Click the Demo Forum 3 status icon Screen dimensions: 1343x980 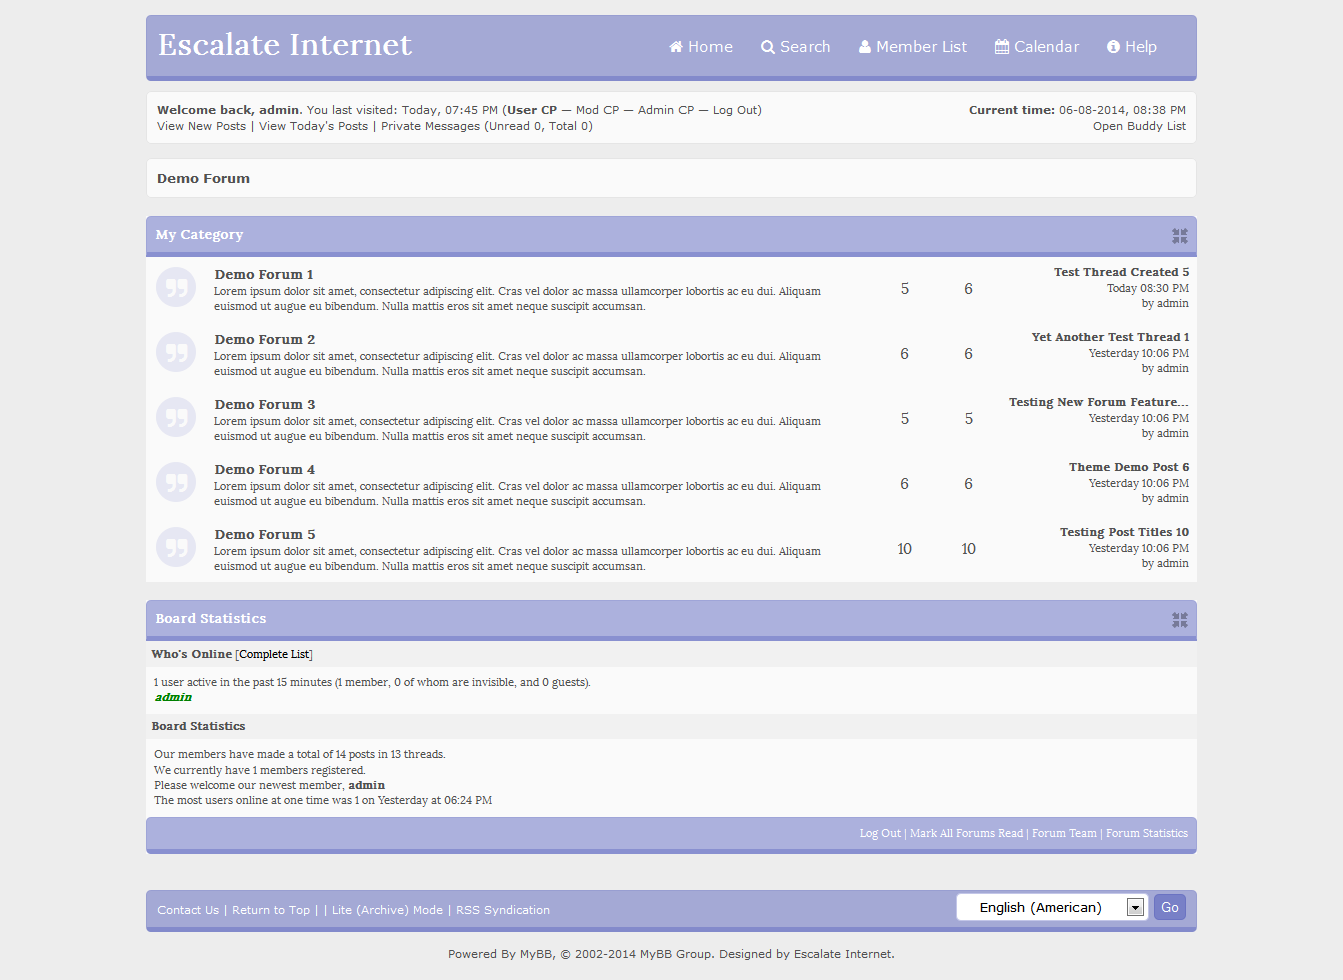pyautogui.click(x=176, y=418)
